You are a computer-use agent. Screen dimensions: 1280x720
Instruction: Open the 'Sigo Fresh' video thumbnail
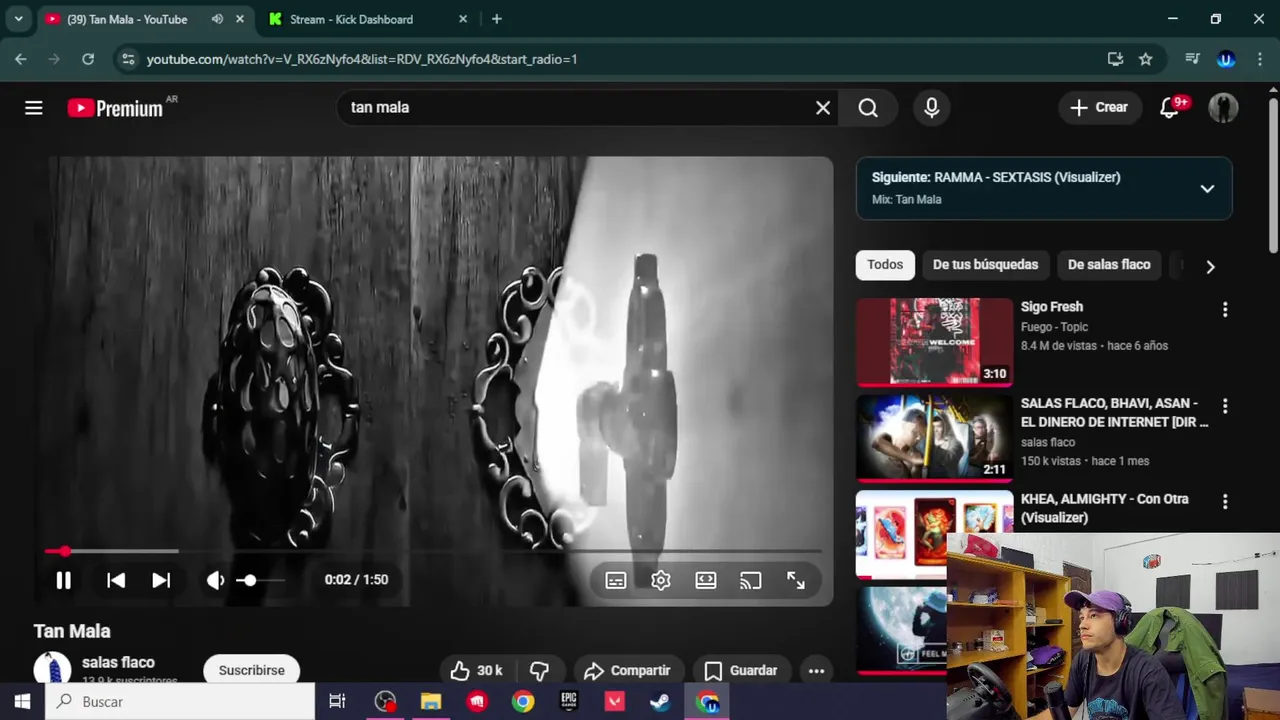[934, 342]
